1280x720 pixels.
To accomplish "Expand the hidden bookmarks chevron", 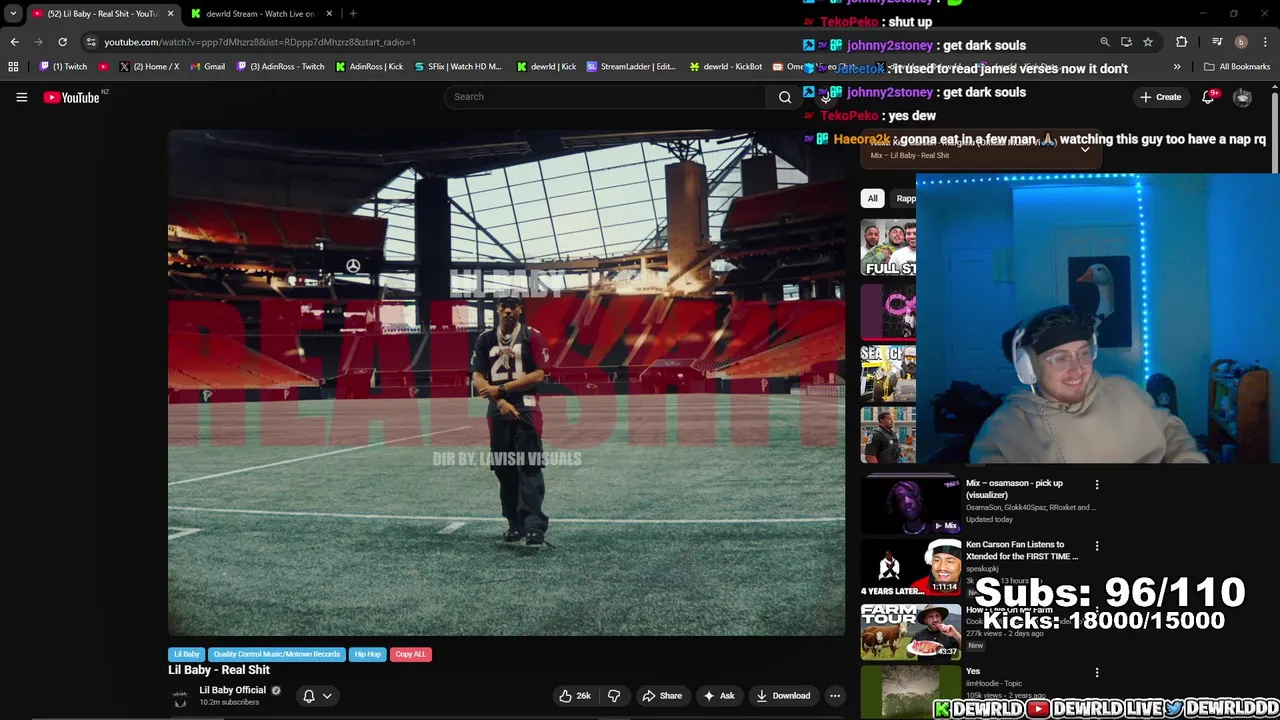I will [1177, 67].
